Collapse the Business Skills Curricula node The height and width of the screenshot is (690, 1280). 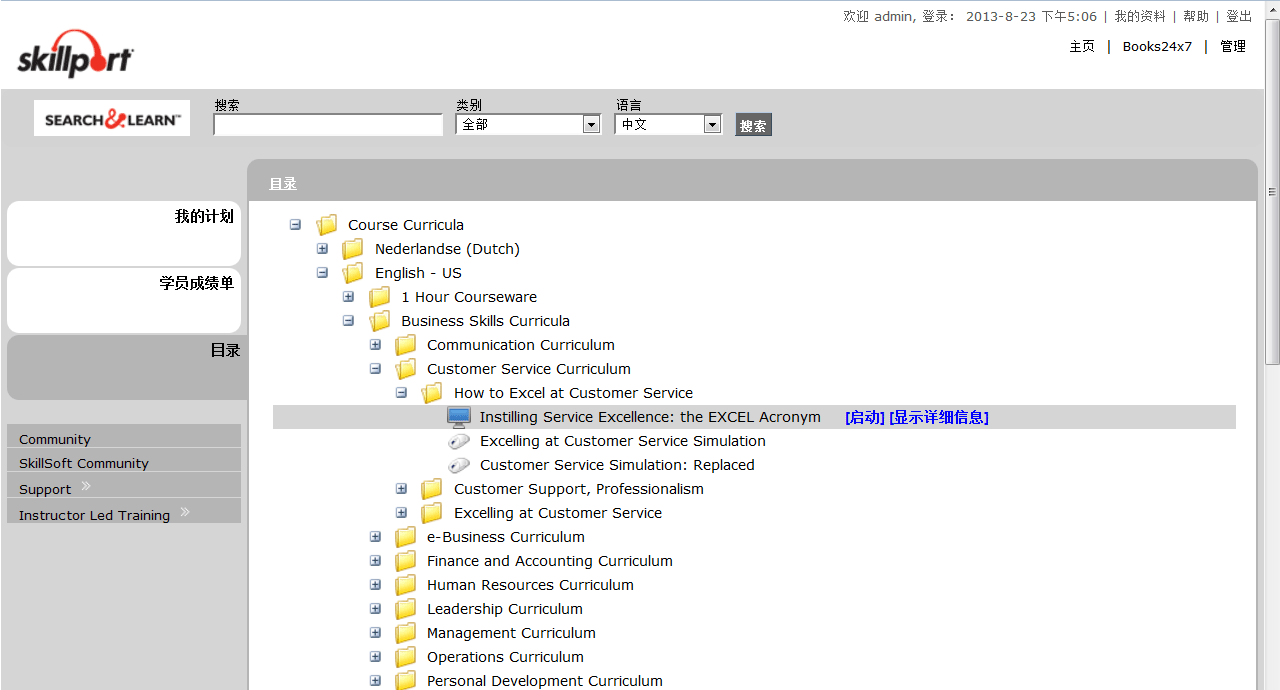pos(348,321)
